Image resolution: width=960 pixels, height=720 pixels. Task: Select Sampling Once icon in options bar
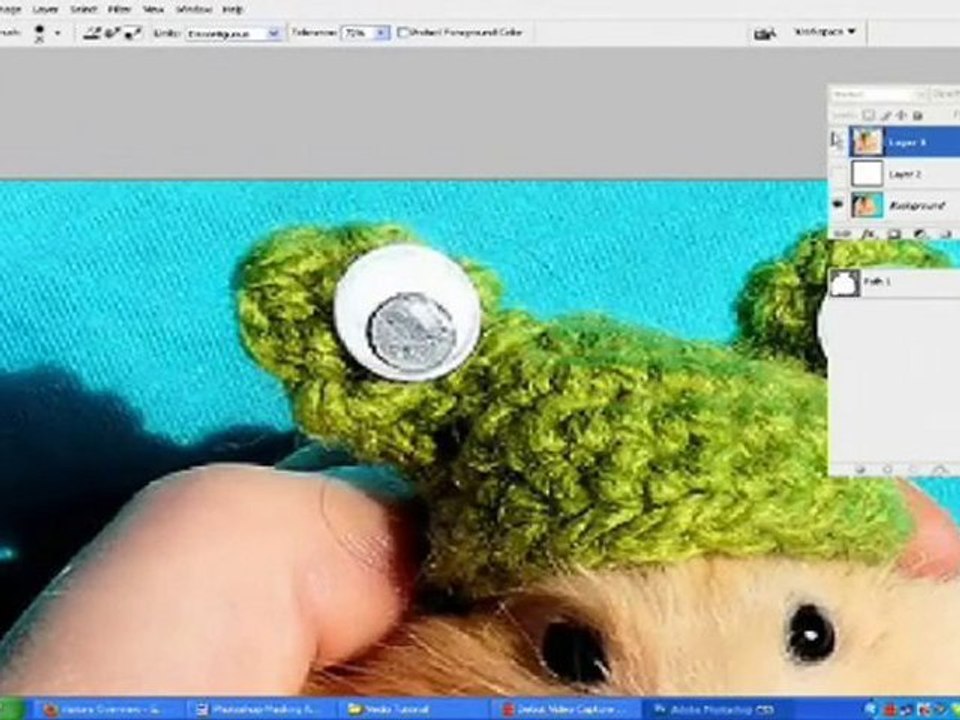(111, 33)
